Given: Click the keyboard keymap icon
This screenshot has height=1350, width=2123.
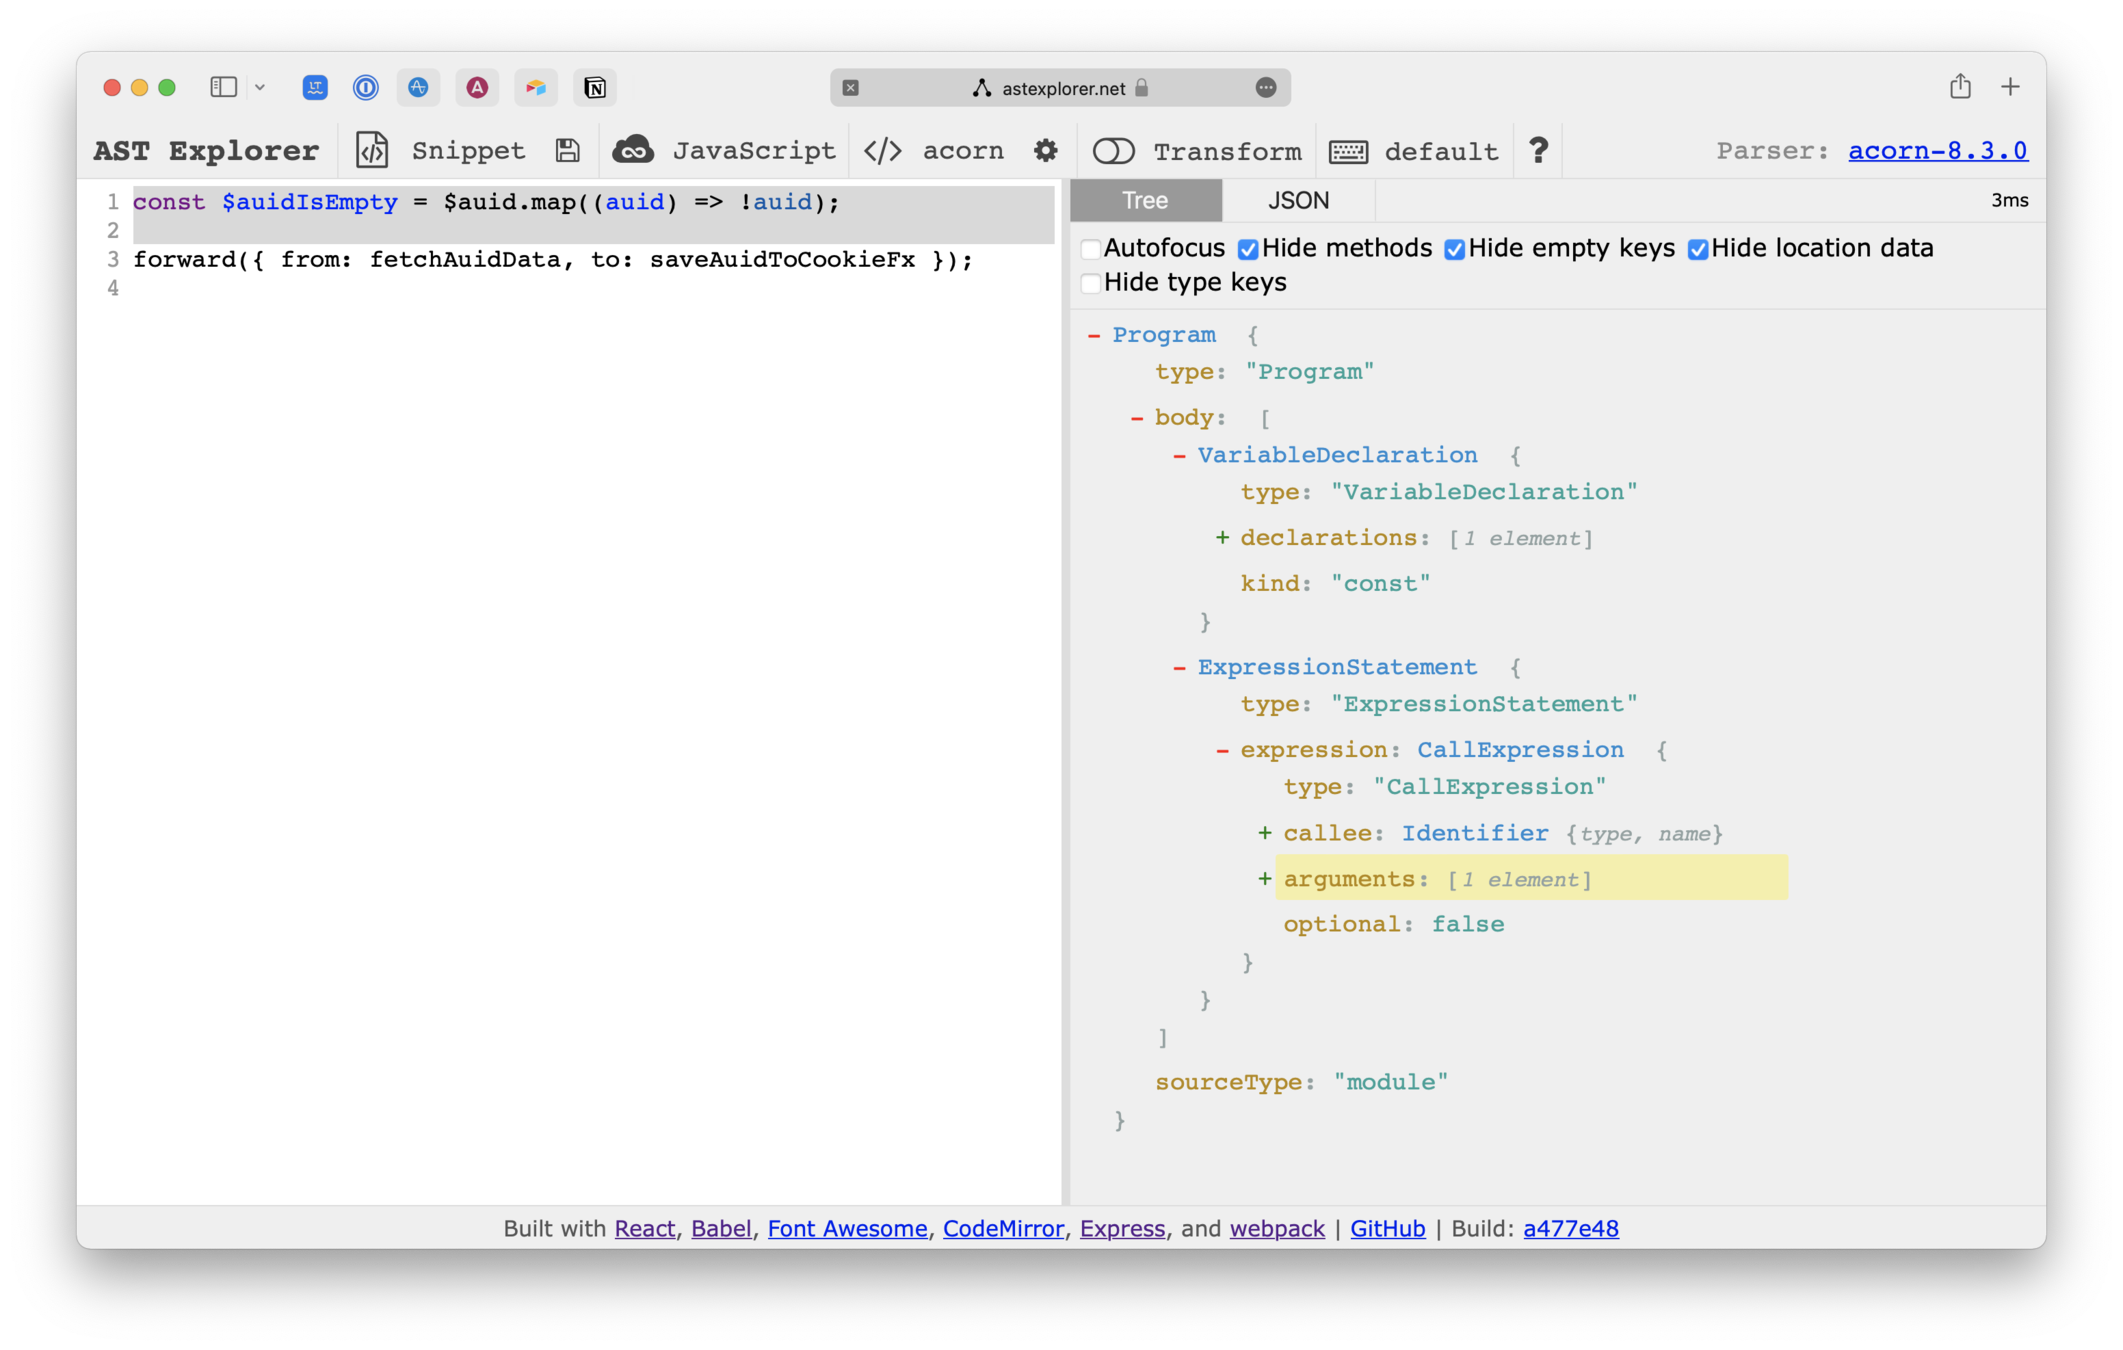Looking at the screenshot, I should pos(1348,151).
